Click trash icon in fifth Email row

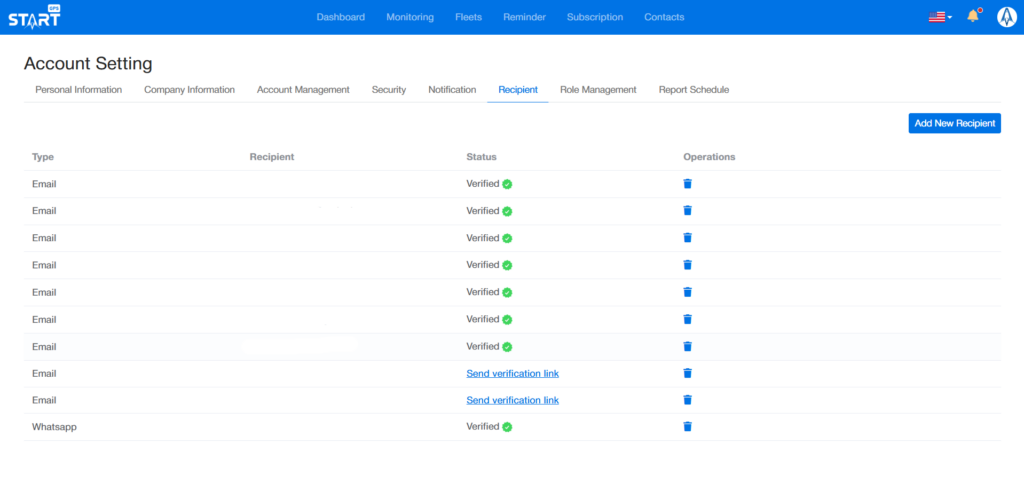[x=687, y=292]
